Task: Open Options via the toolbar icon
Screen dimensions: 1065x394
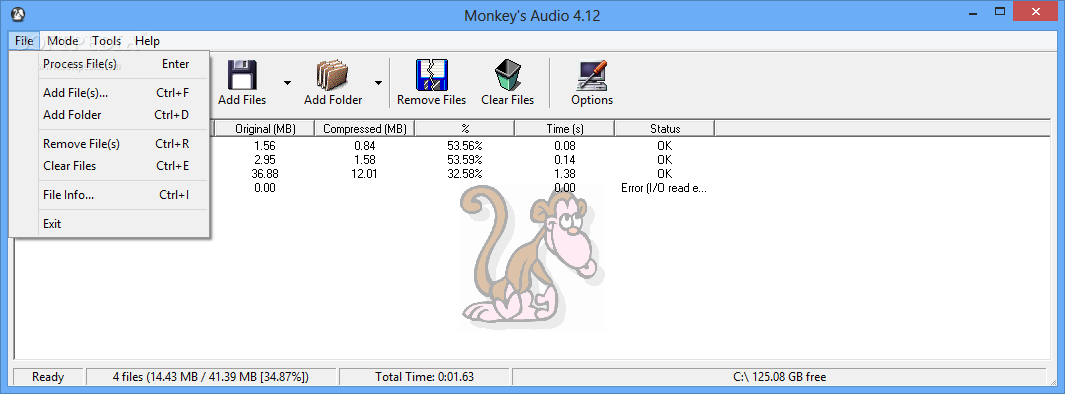Action: click(x=592, y=75)
